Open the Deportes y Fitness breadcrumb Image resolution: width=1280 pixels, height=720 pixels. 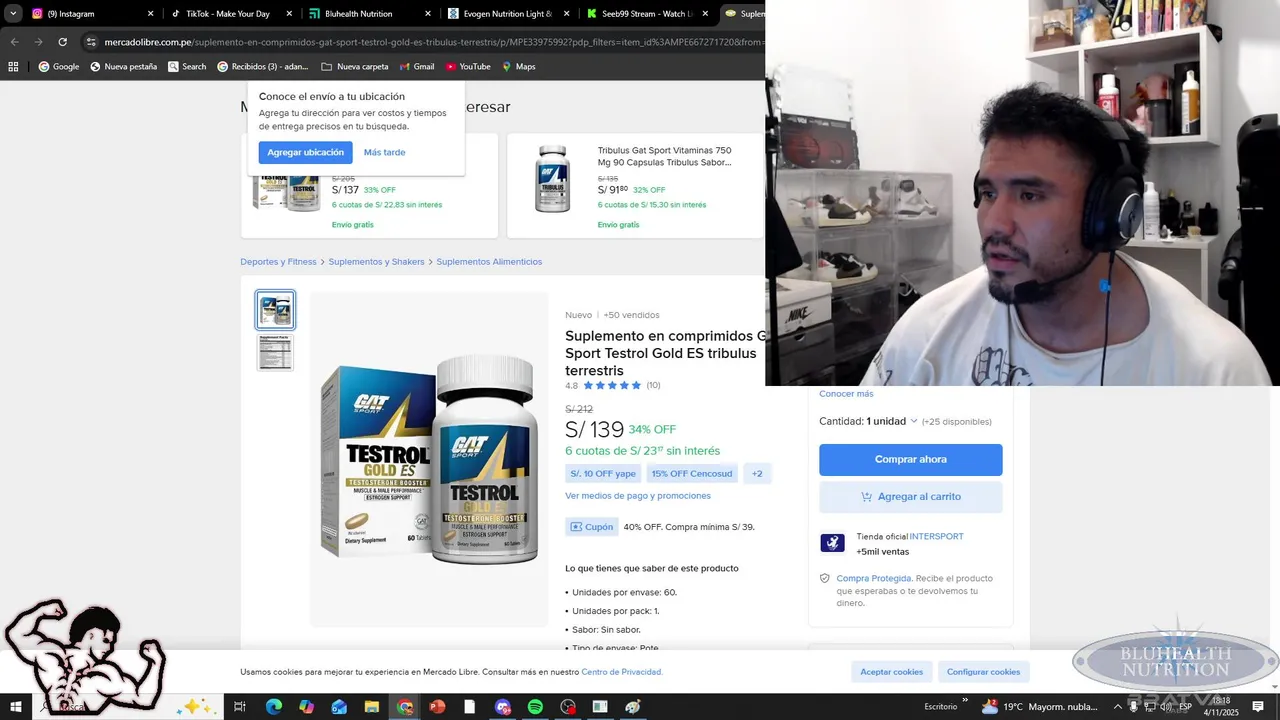(278, 262)
